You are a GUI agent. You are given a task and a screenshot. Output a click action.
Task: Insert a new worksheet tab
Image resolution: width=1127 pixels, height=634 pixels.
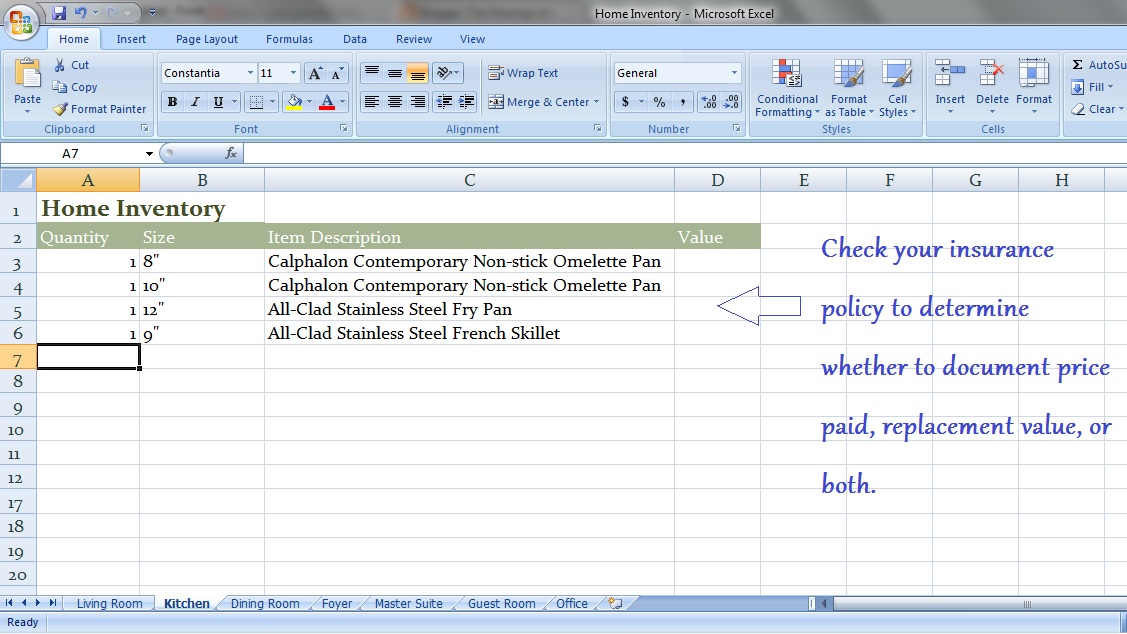pyautogui.click(x=615, y=604)
